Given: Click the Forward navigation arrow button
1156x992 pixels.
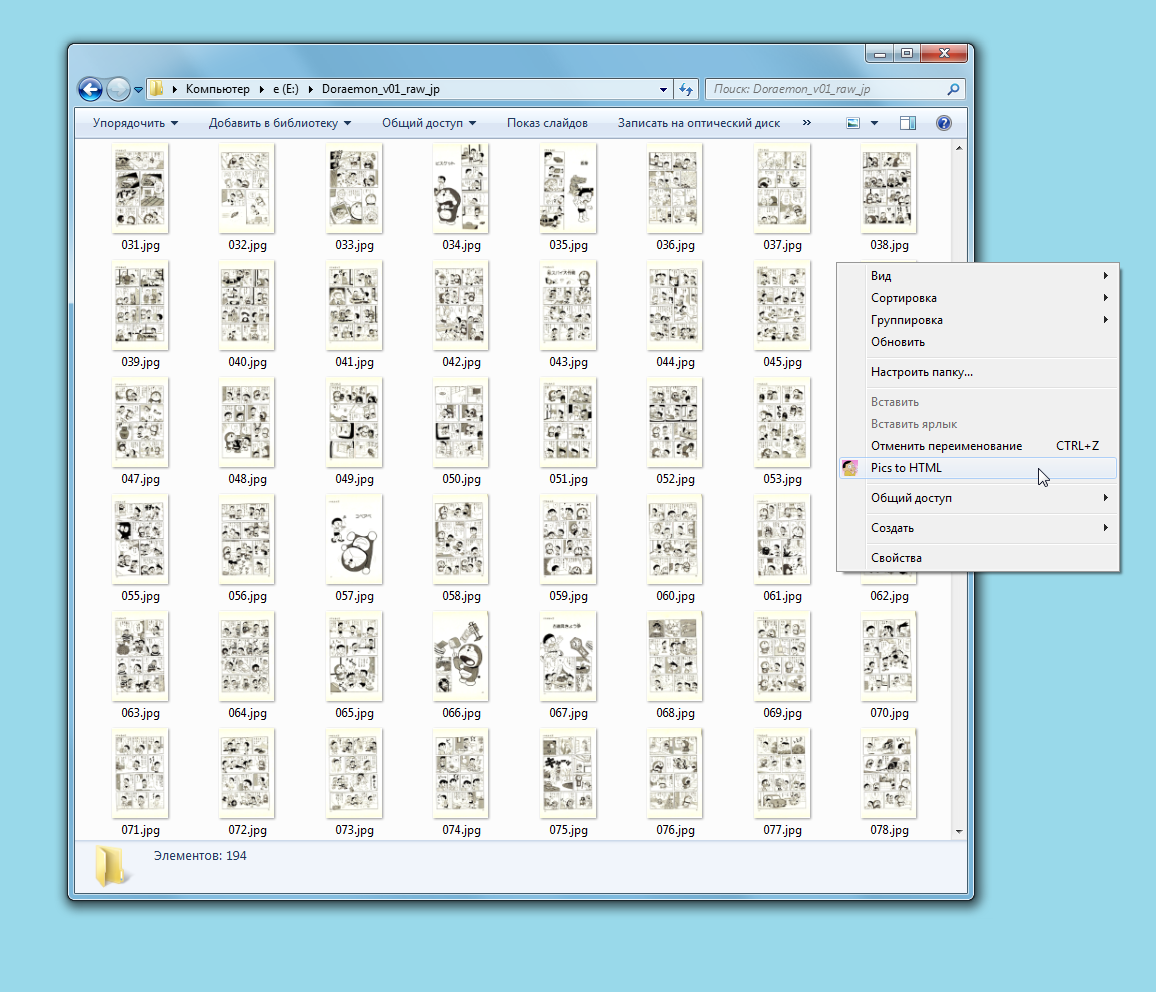Looking at the screenshot, I should point(118,89).
